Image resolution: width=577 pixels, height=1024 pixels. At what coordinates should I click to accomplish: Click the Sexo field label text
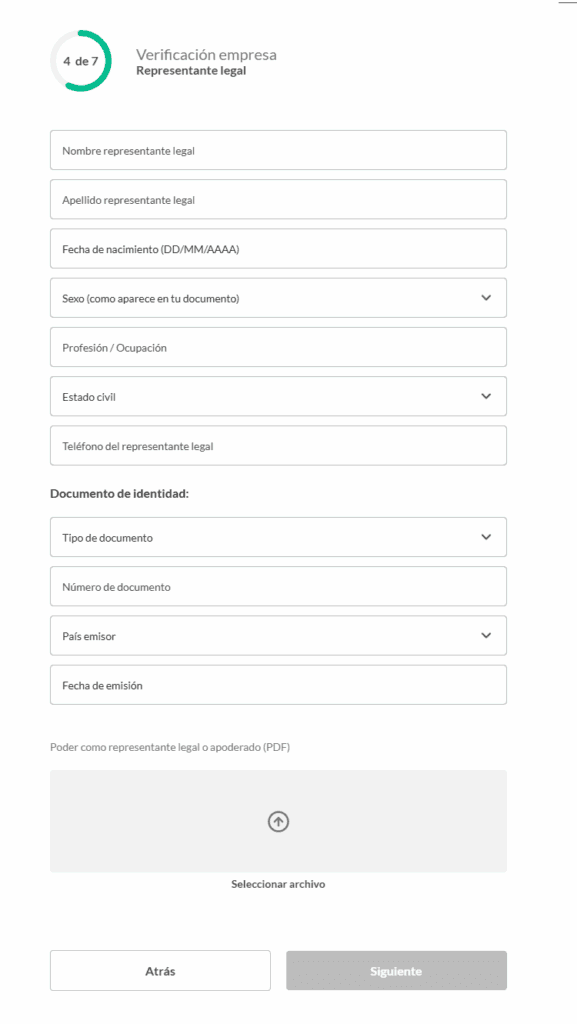coord(151,298)
